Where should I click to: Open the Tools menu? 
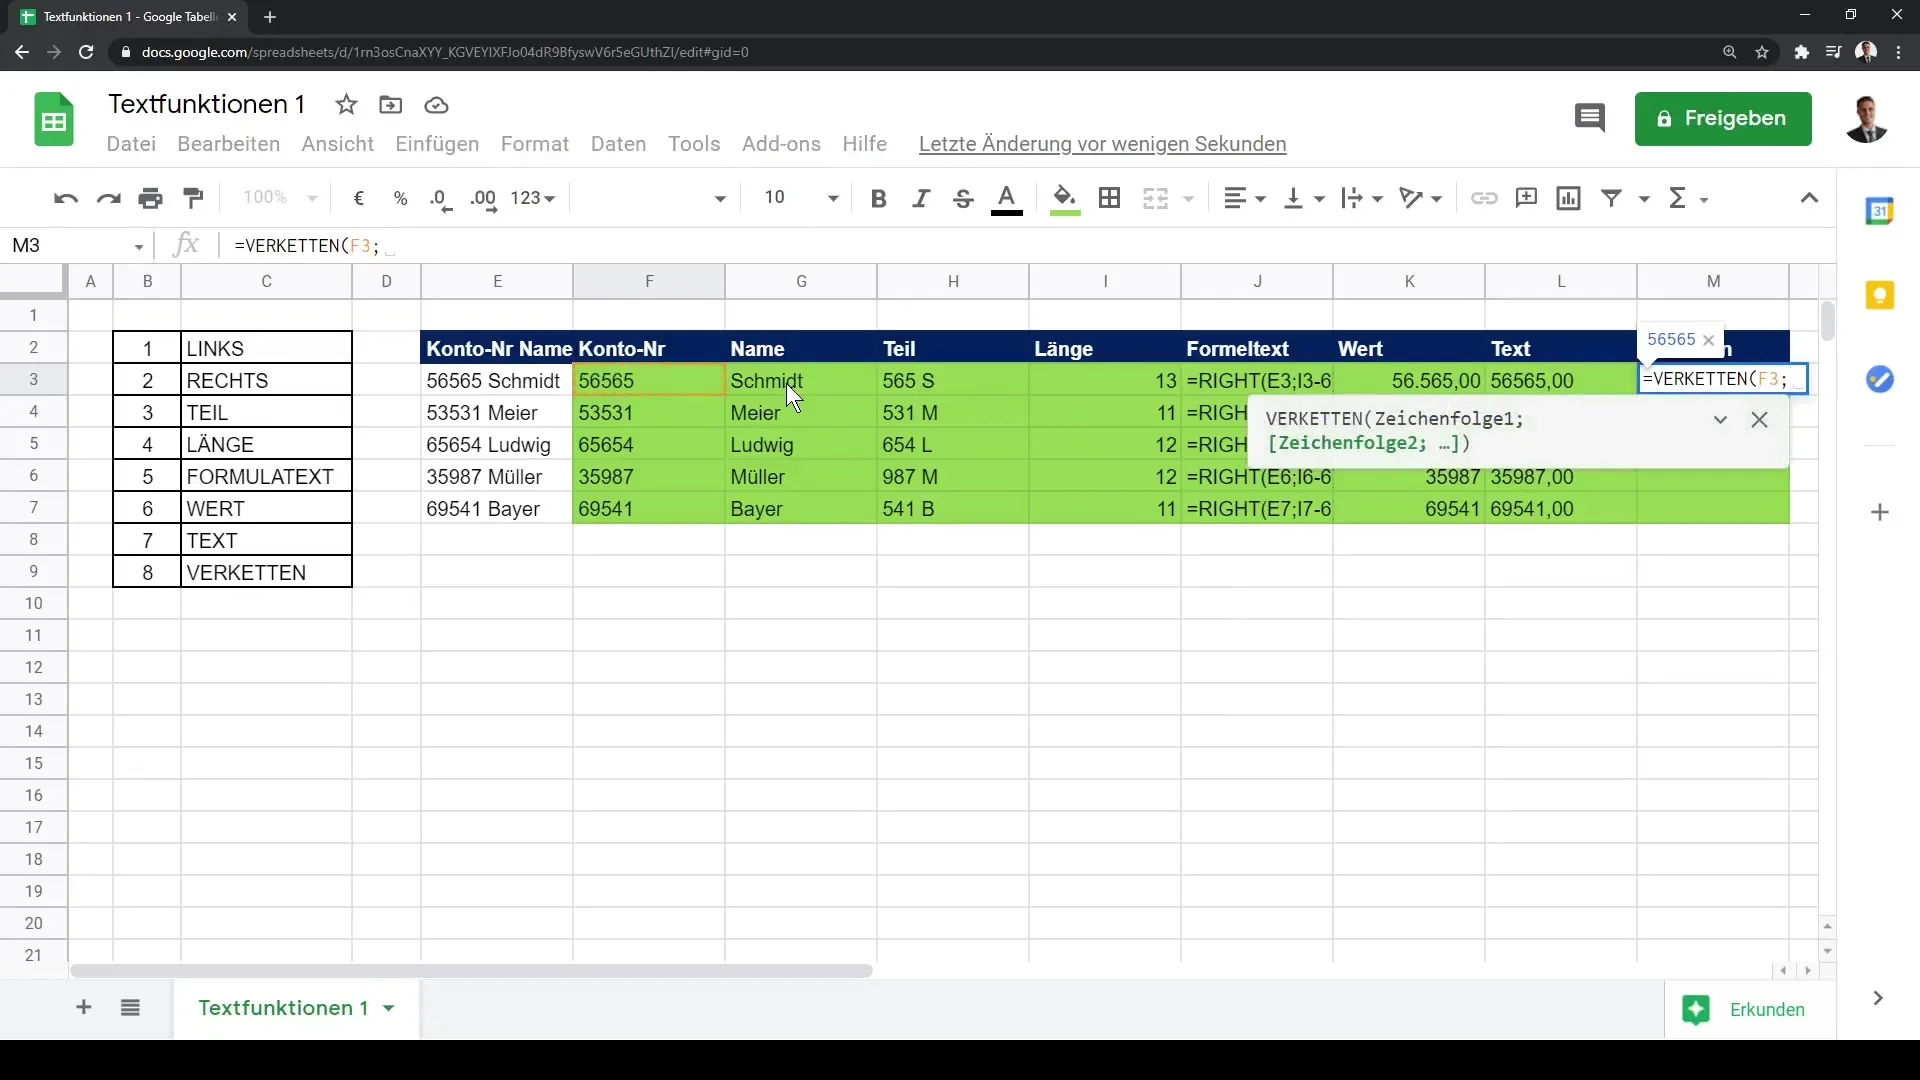[694, 144]
